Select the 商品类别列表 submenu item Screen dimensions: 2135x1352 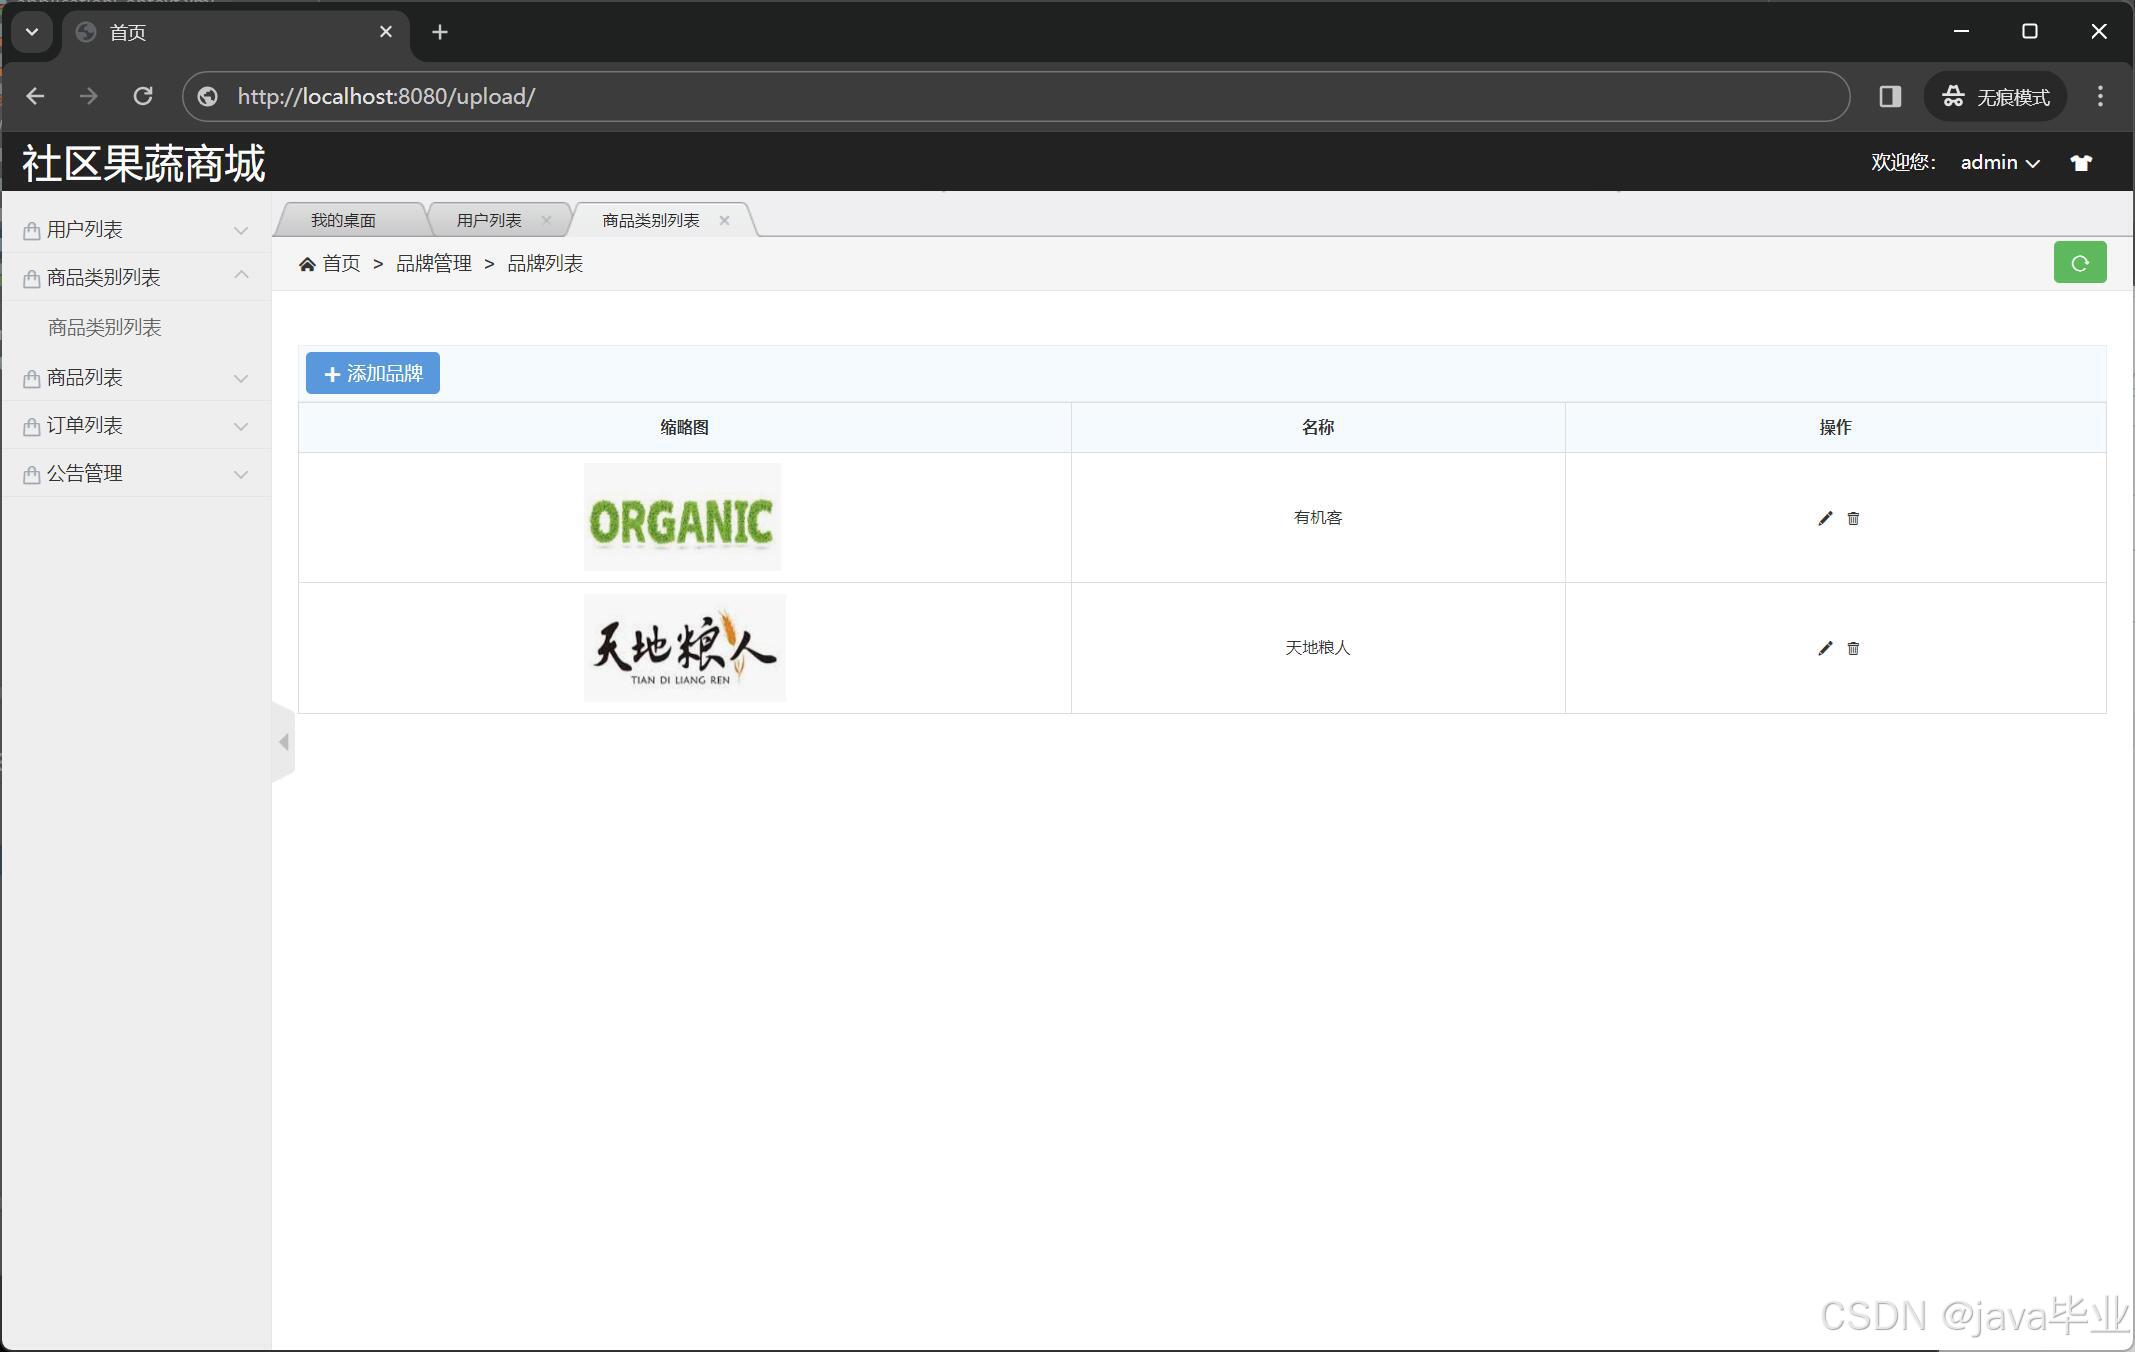(x=105, y=328)
